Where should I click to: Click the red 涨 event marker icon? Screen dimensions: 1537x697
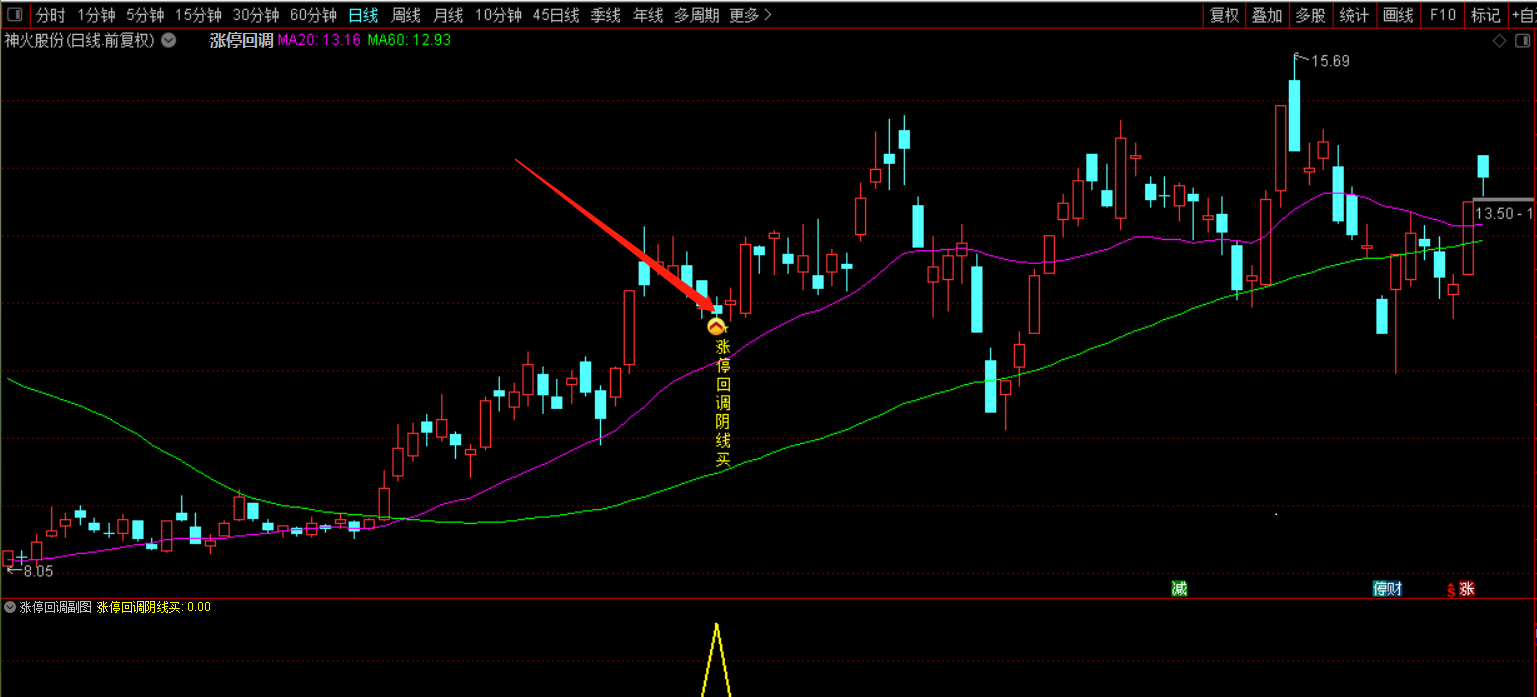(x=1466, y=589)
